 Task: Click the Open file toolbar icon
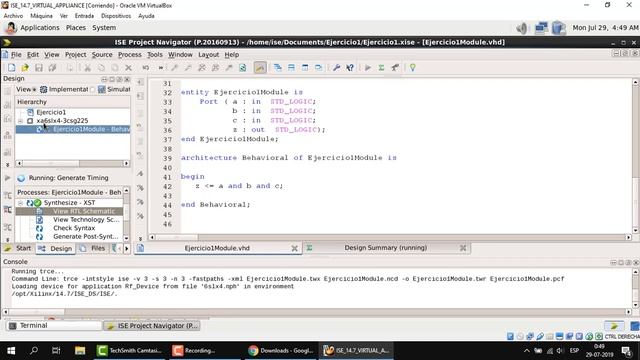point(25,68)
